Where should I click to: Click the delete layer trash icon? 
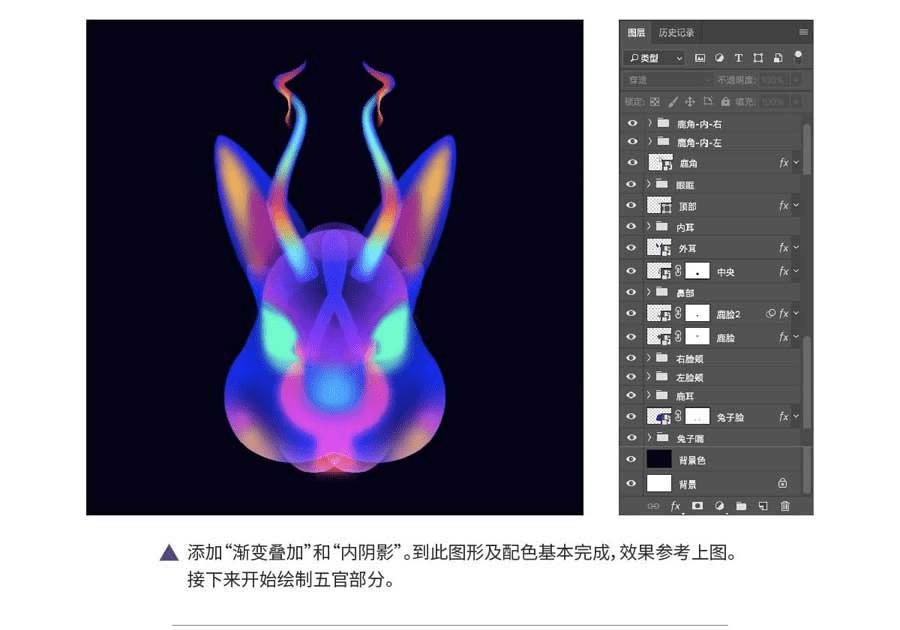coord(785,505)
